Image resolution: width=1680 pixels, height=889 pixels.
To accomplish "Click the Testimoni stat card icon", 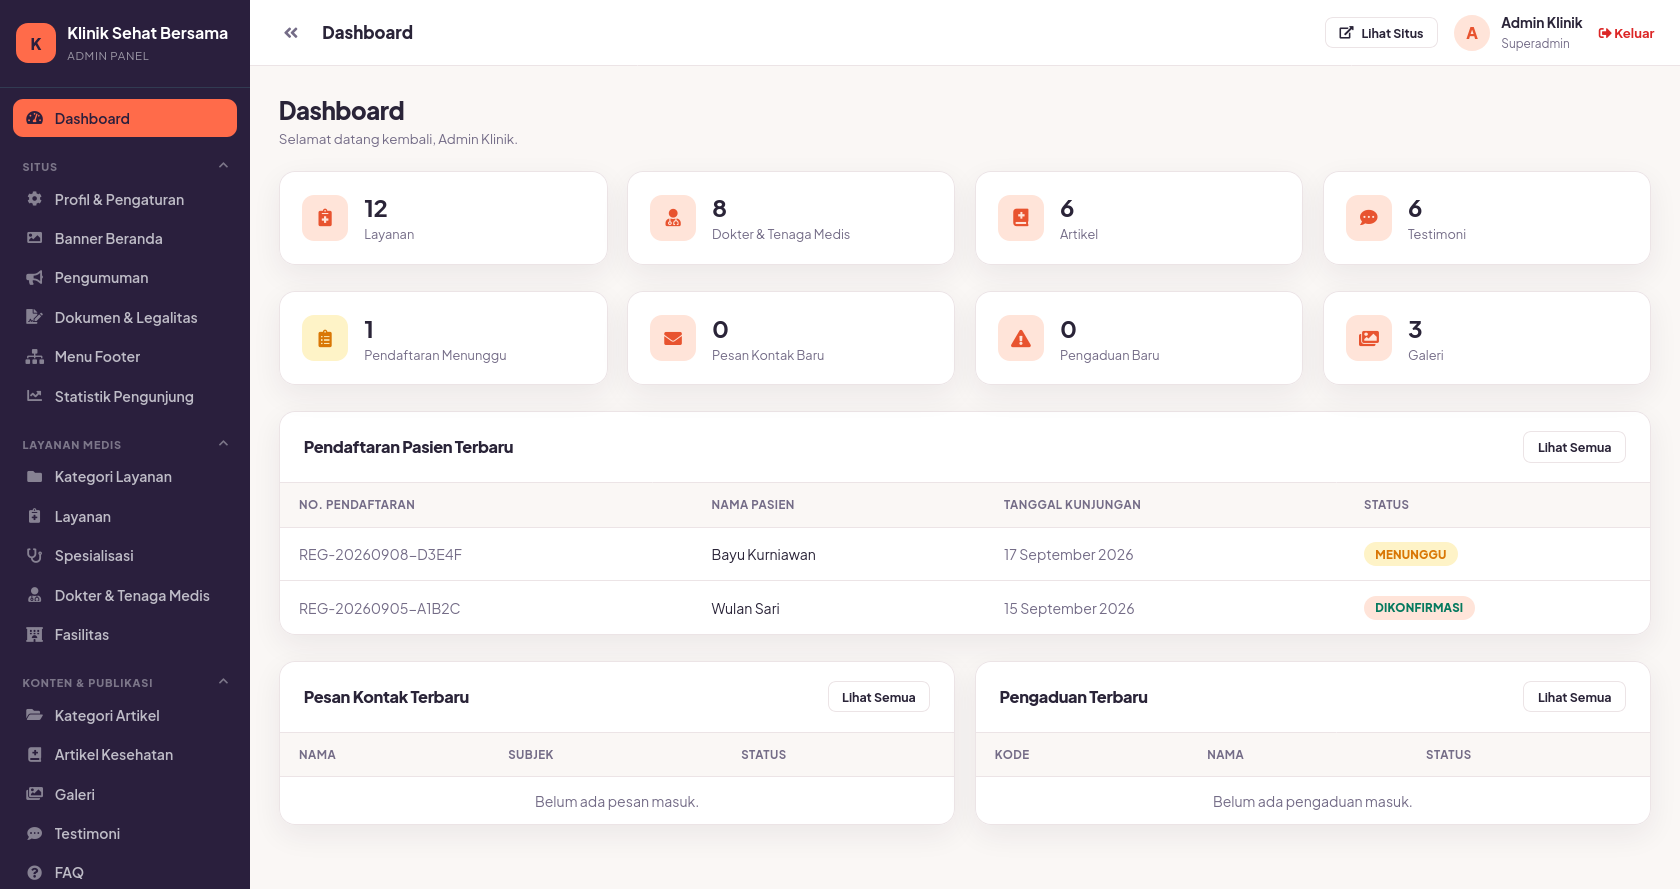I will [x=1369, y=218].
